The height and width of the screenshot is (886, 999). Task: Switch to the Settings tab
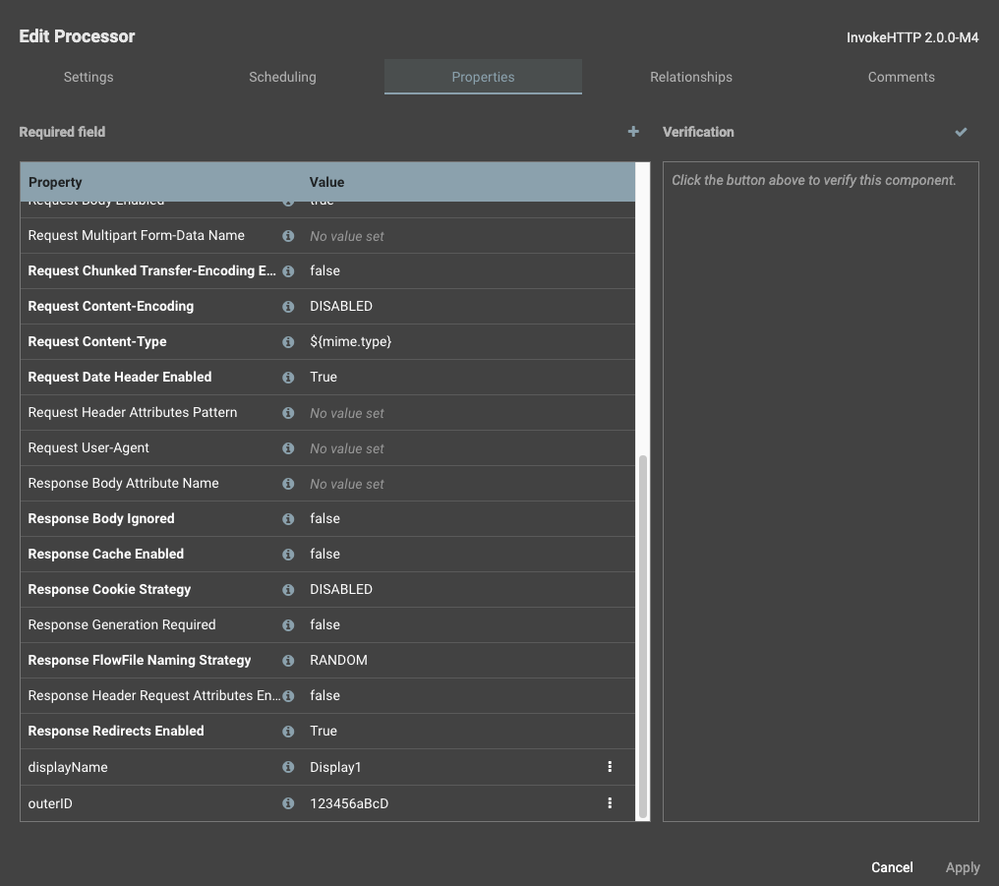88,77
